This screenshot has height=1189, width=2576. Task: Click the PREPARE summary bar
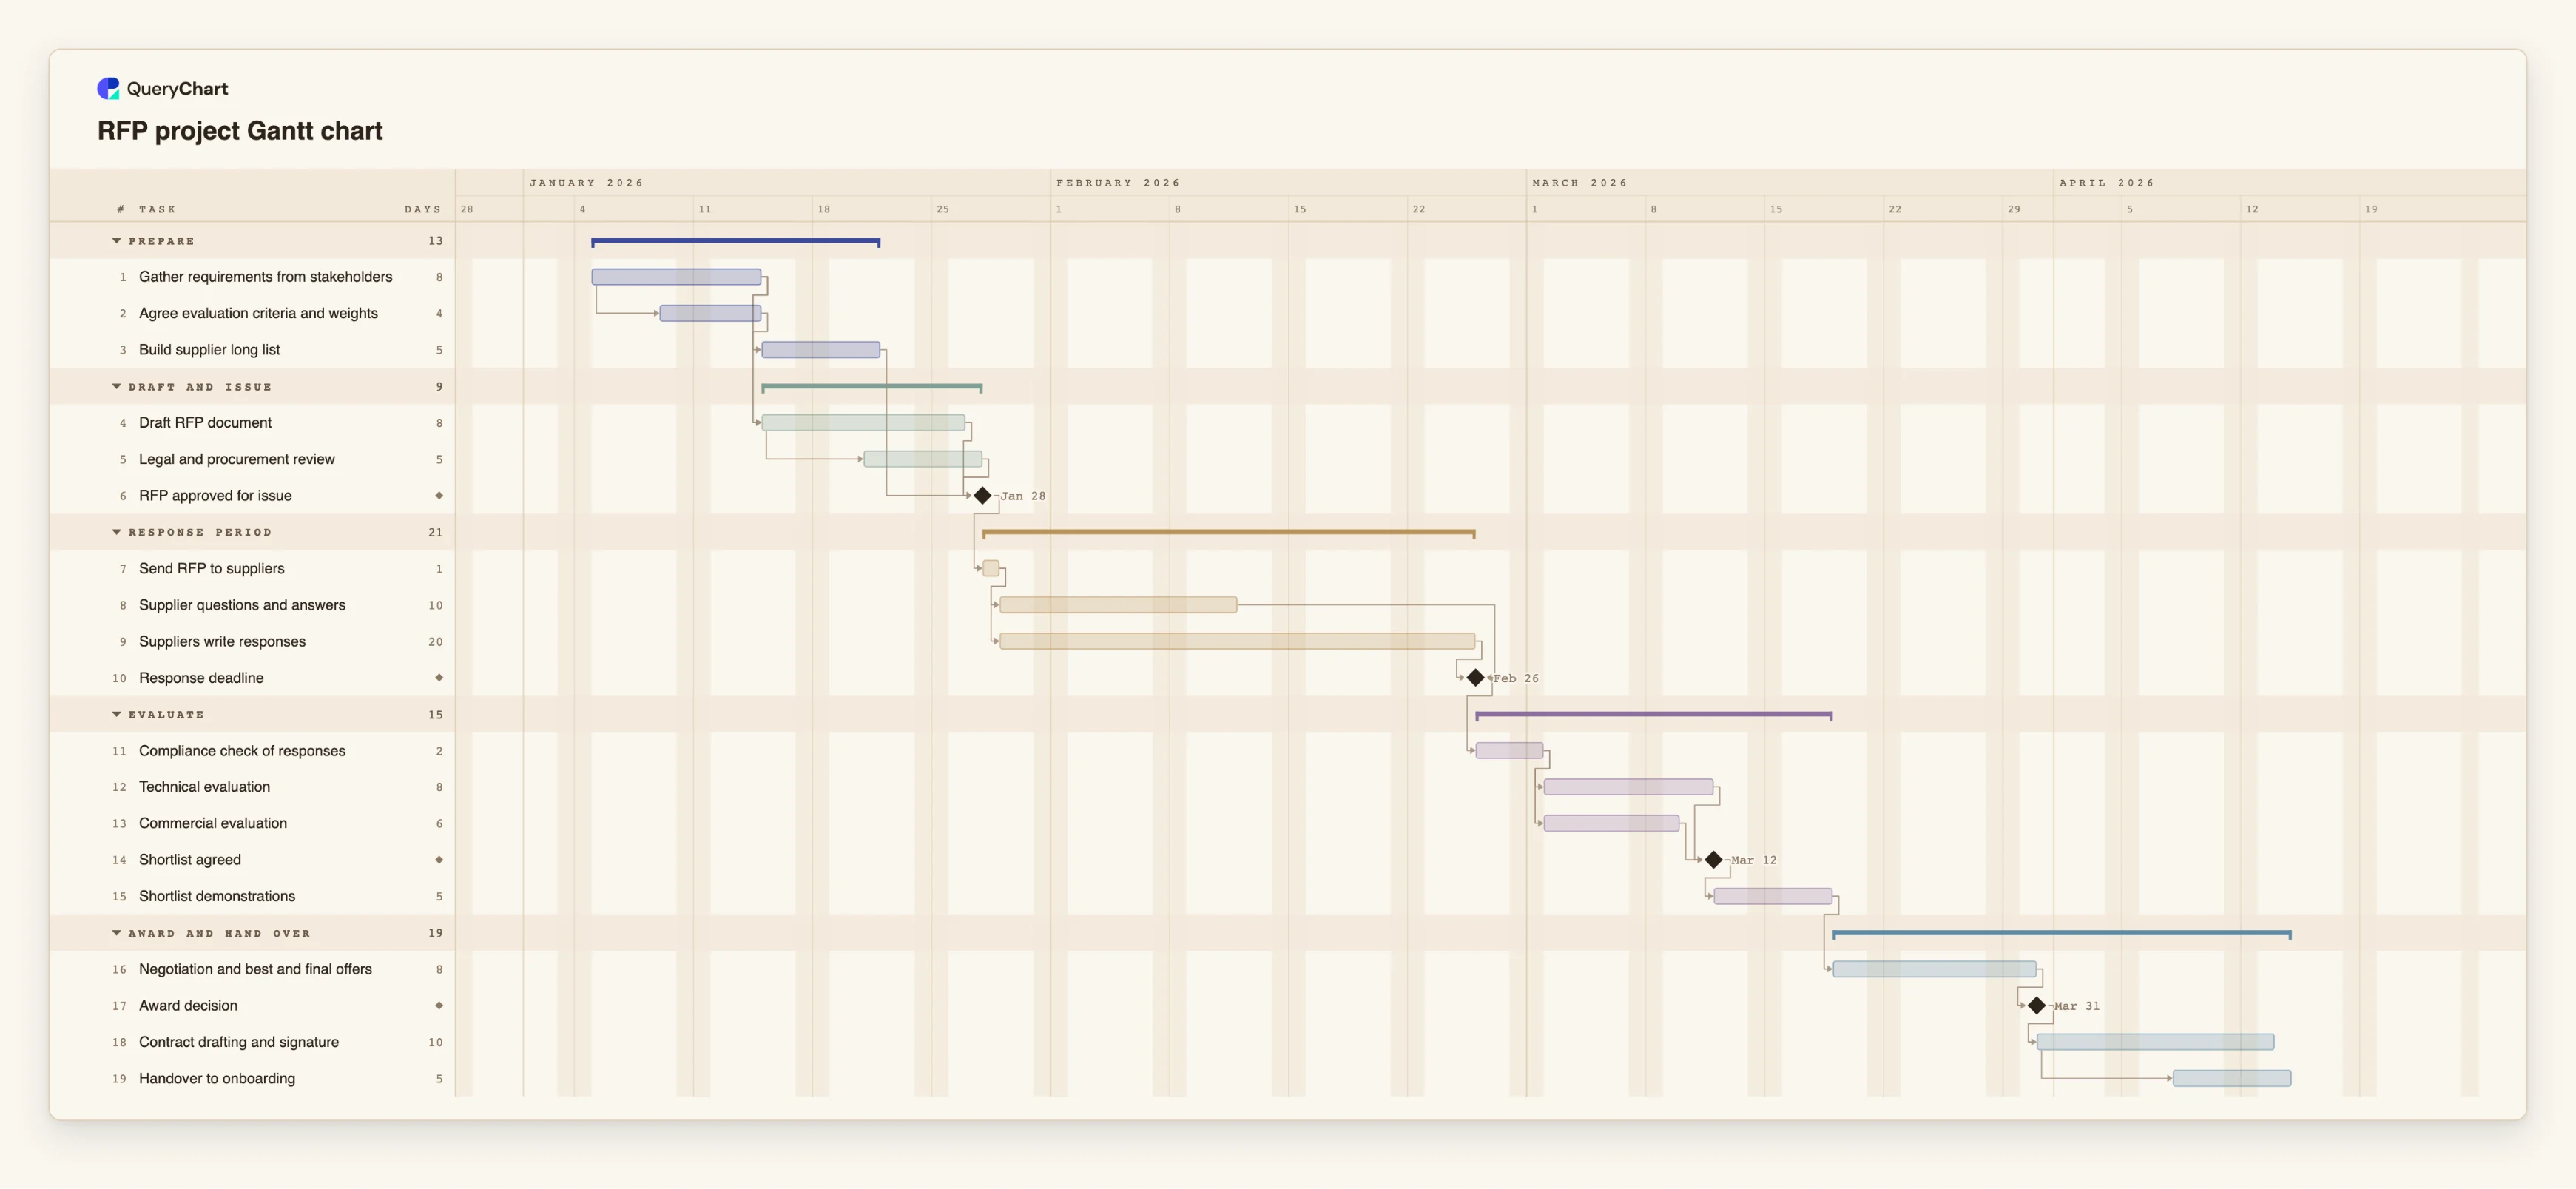pyautogui.click(x=735, y=242)
